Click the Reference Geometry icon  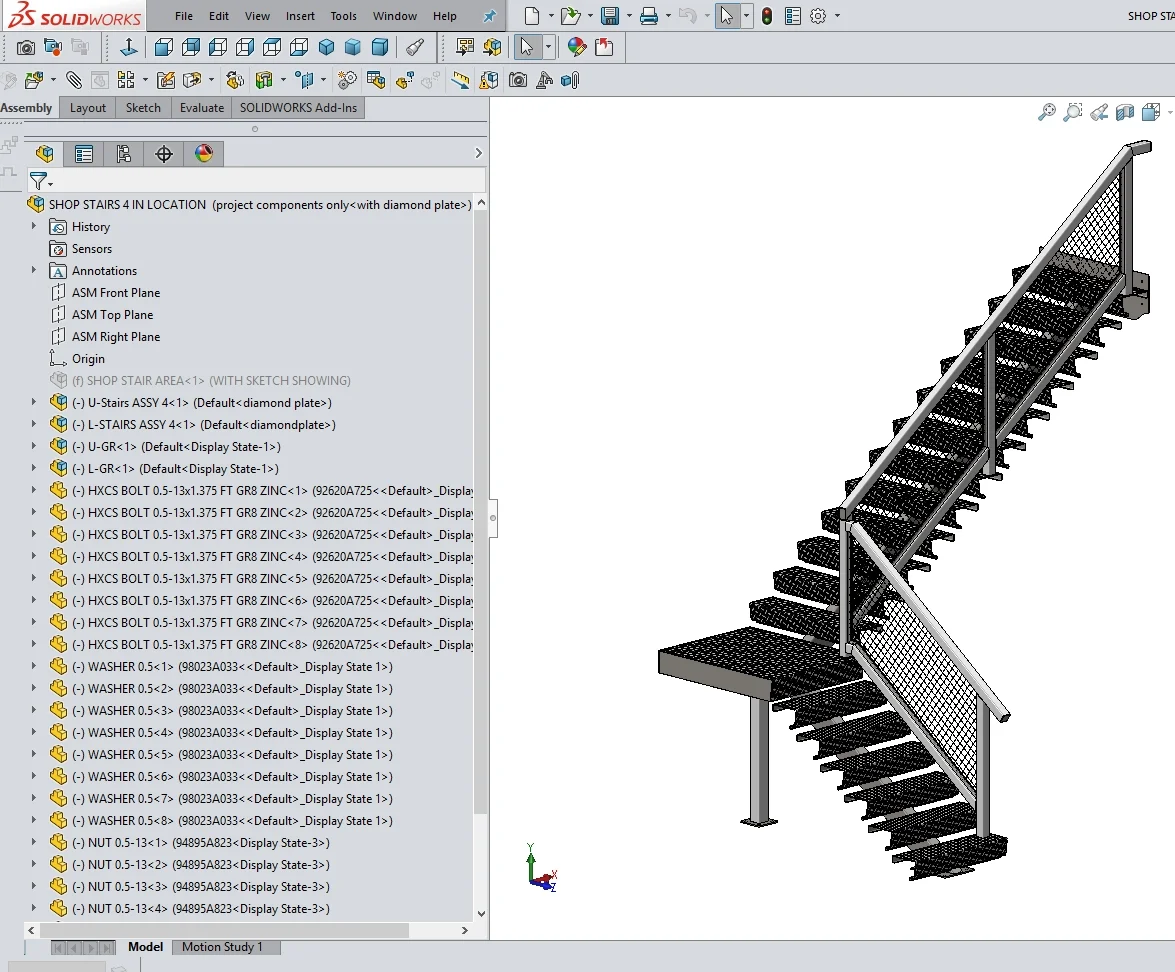click(304, 79)
